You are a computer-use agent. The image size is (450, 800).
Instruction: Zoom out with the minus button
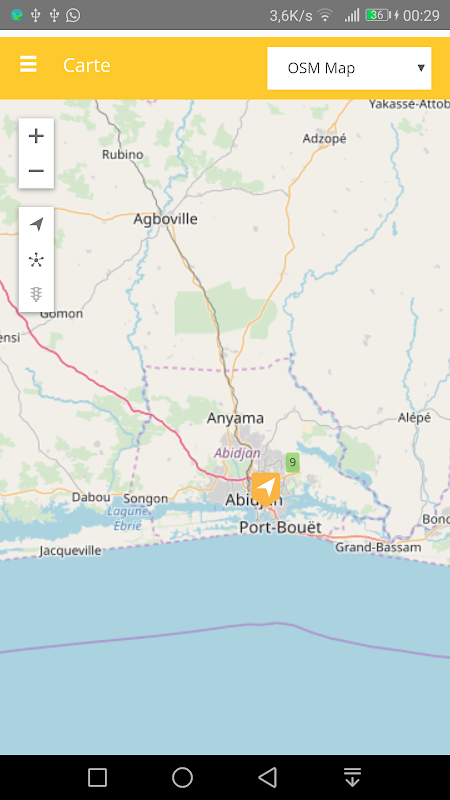pos(36,170)
